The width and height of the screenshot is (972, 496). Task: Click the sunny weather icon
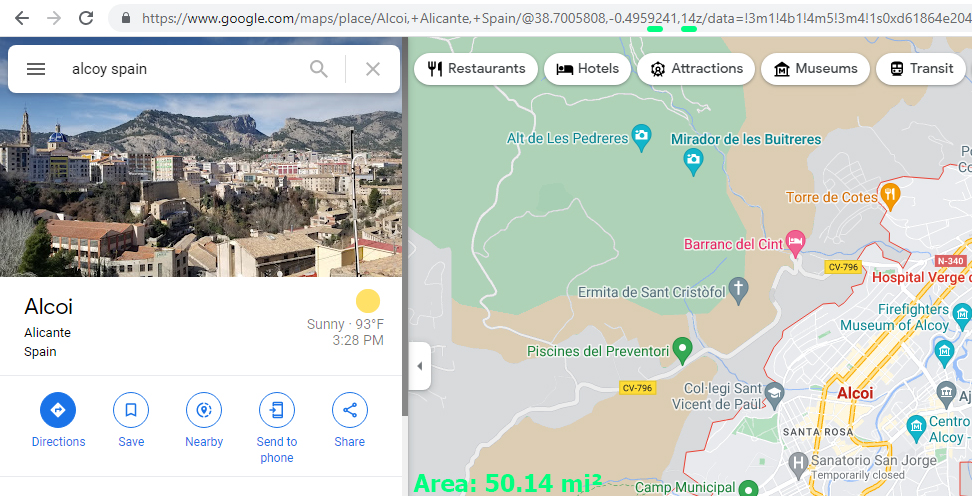(368, 301)
